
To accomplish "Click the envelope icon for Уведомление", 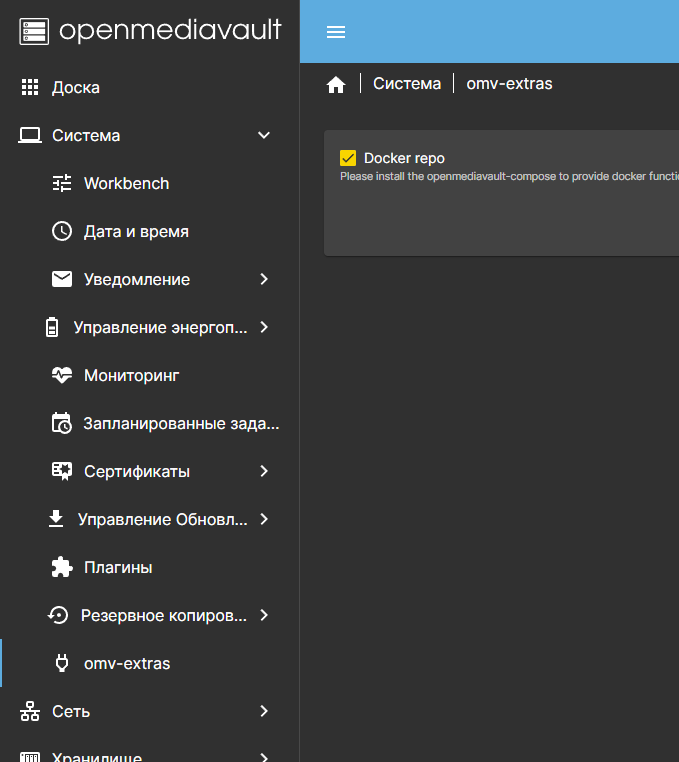I will point(62,279).
